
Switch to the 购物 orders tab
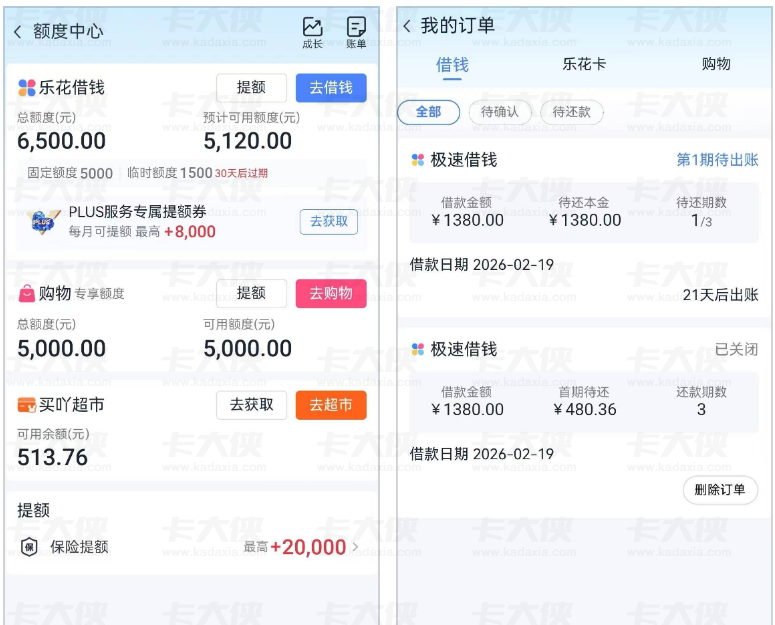tap(716, 64)
